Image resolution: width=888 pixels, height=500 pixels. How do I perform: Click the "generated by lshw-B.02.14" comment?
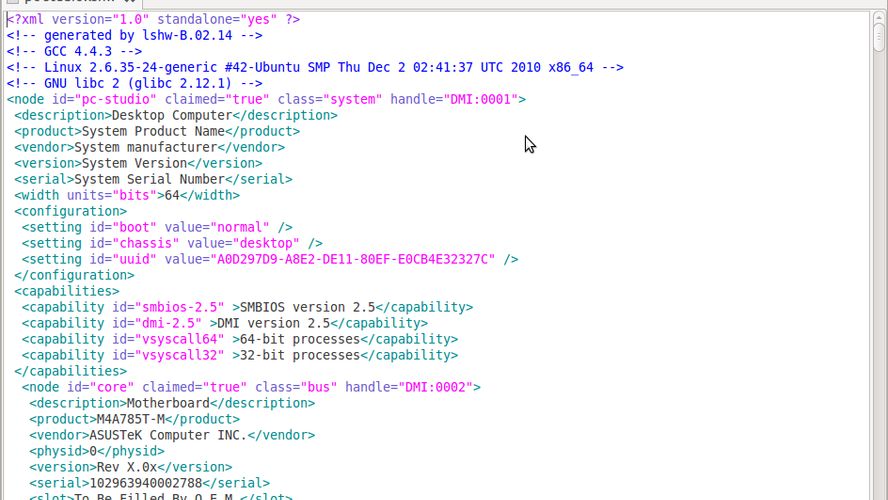[x=134, y=35]
